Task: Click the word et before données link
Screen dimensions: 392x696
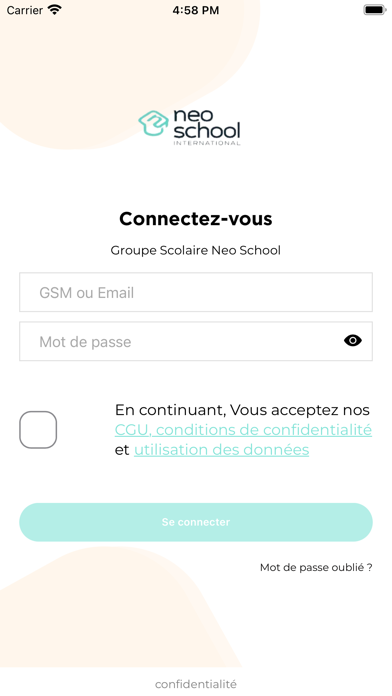Action: [122, 450]
